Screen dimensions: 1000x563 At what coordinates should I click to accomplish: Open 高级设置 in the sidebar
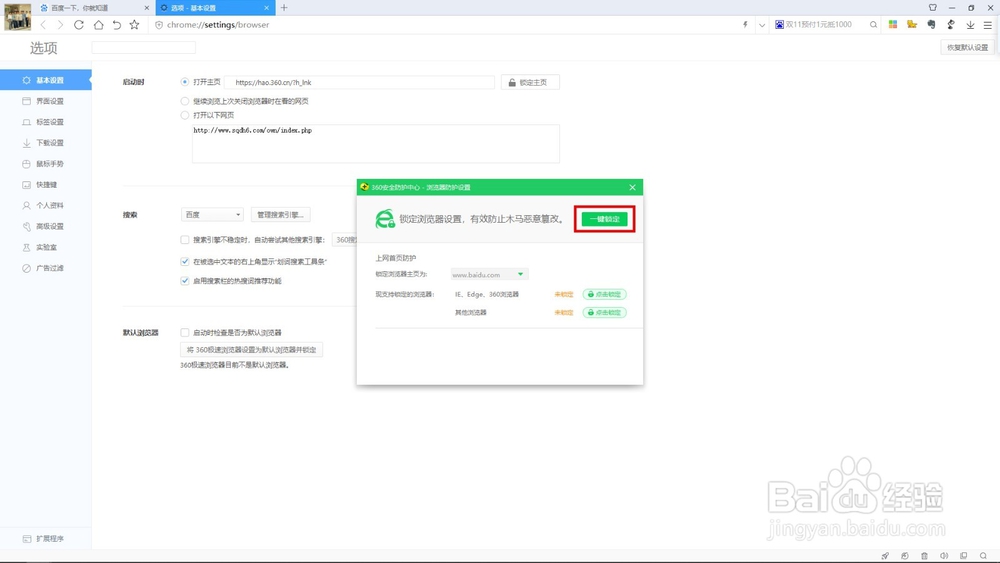pyautogui.click(x=45, y=226)
